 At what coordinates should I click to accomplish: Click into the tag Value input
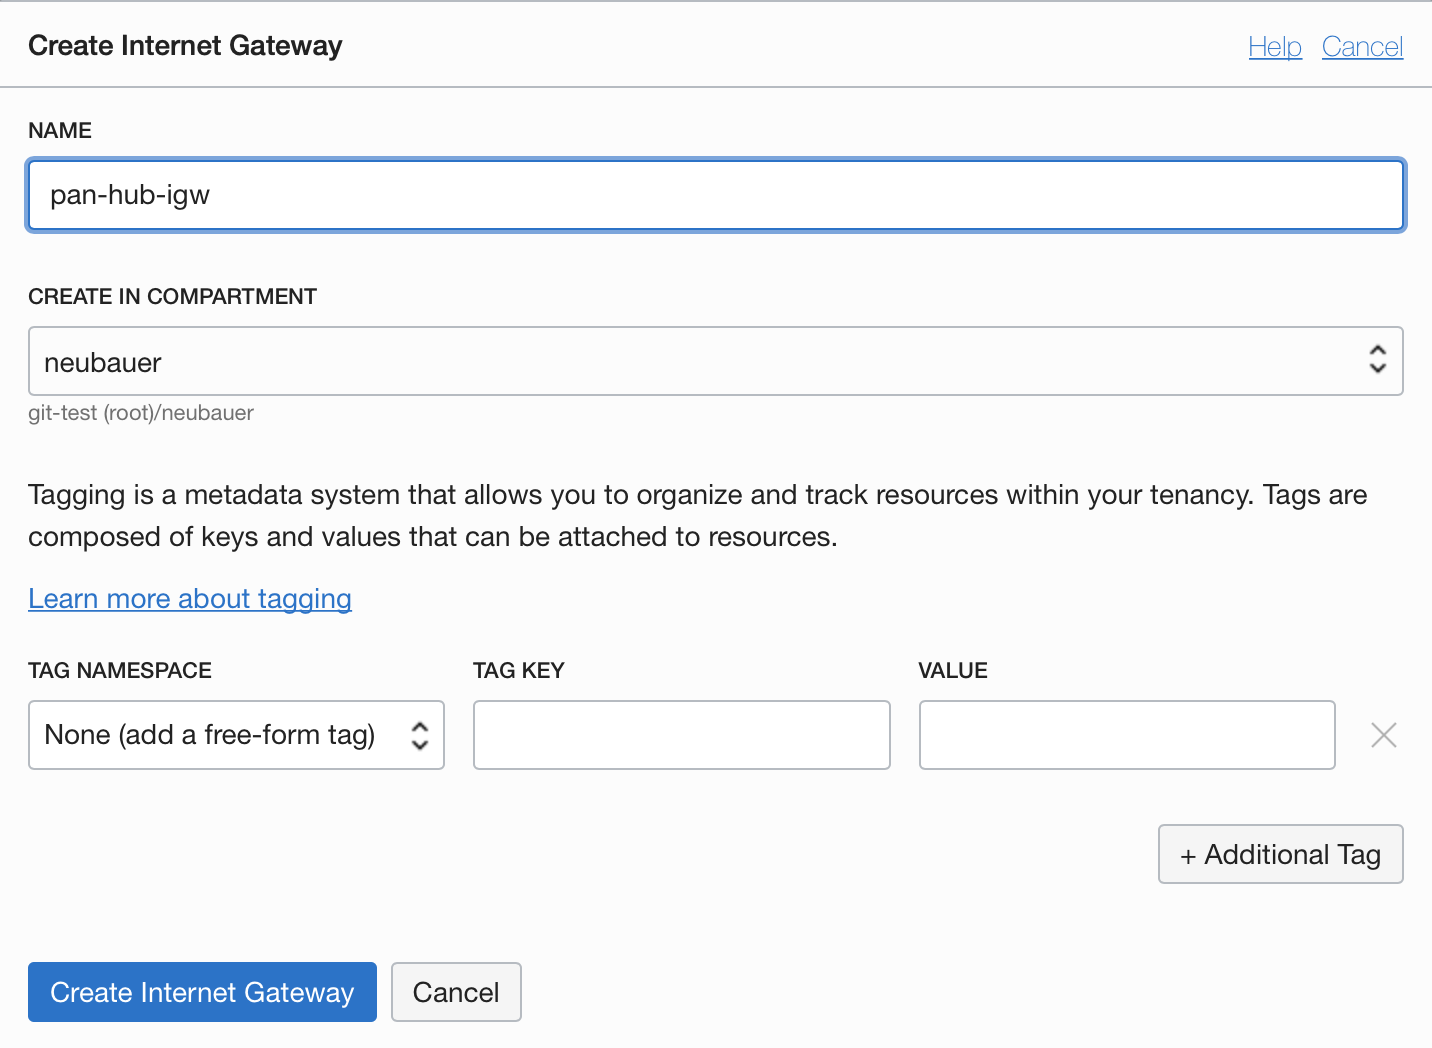pos(1127,735)
